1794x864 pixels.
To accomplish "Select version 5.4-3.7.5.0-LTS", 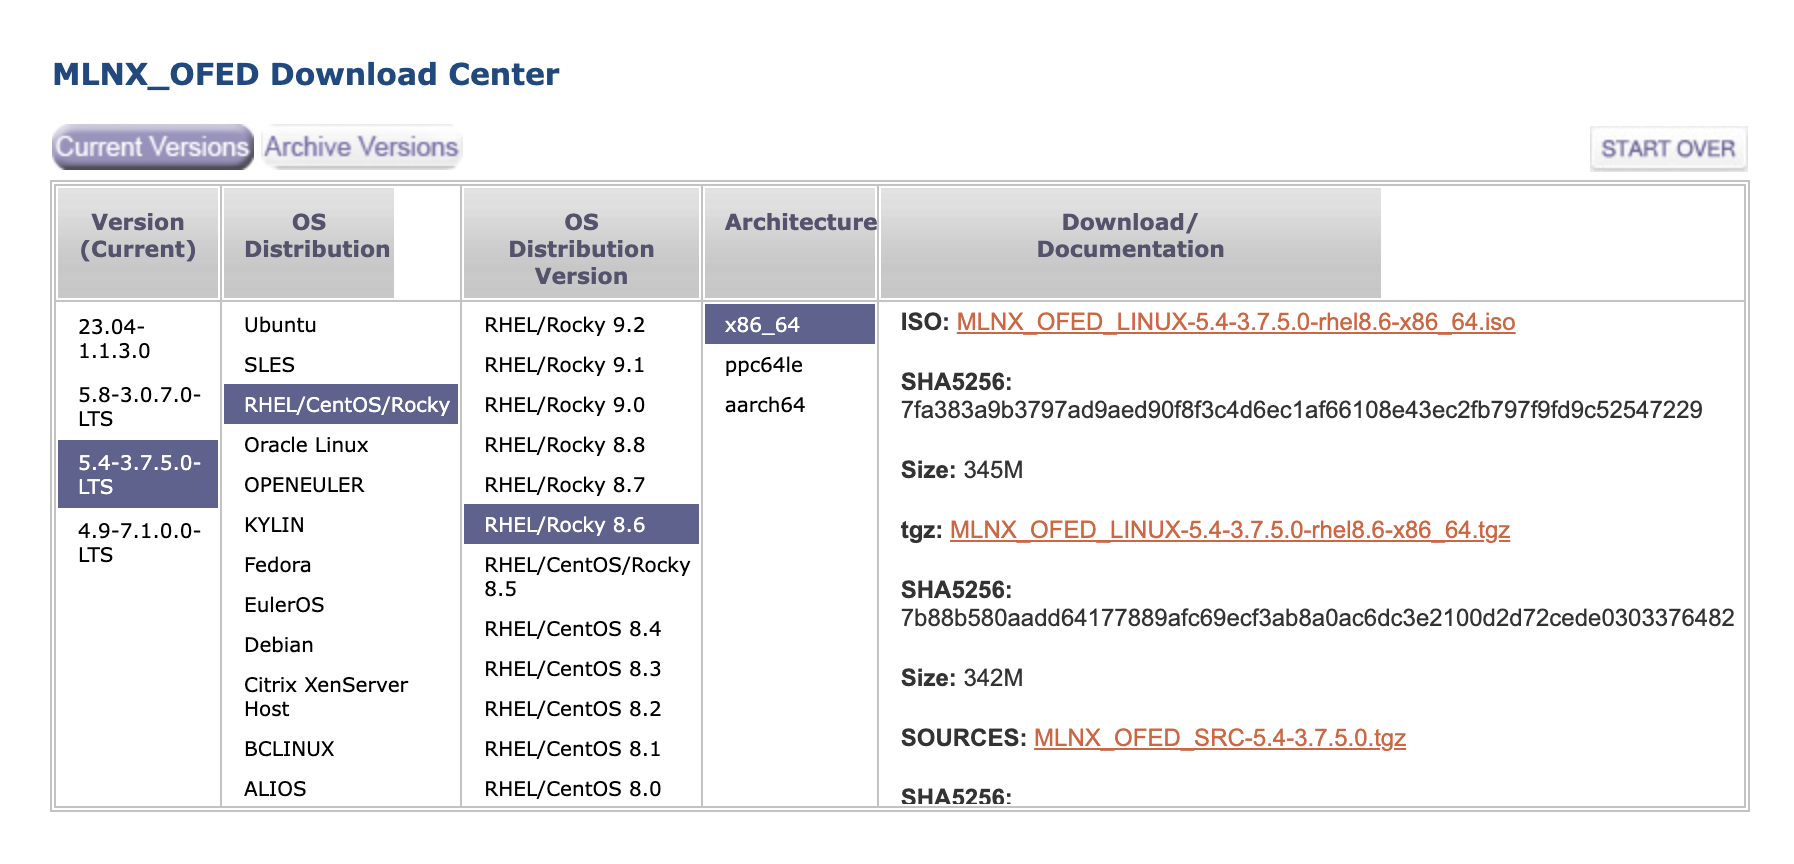I will (138, 474).
